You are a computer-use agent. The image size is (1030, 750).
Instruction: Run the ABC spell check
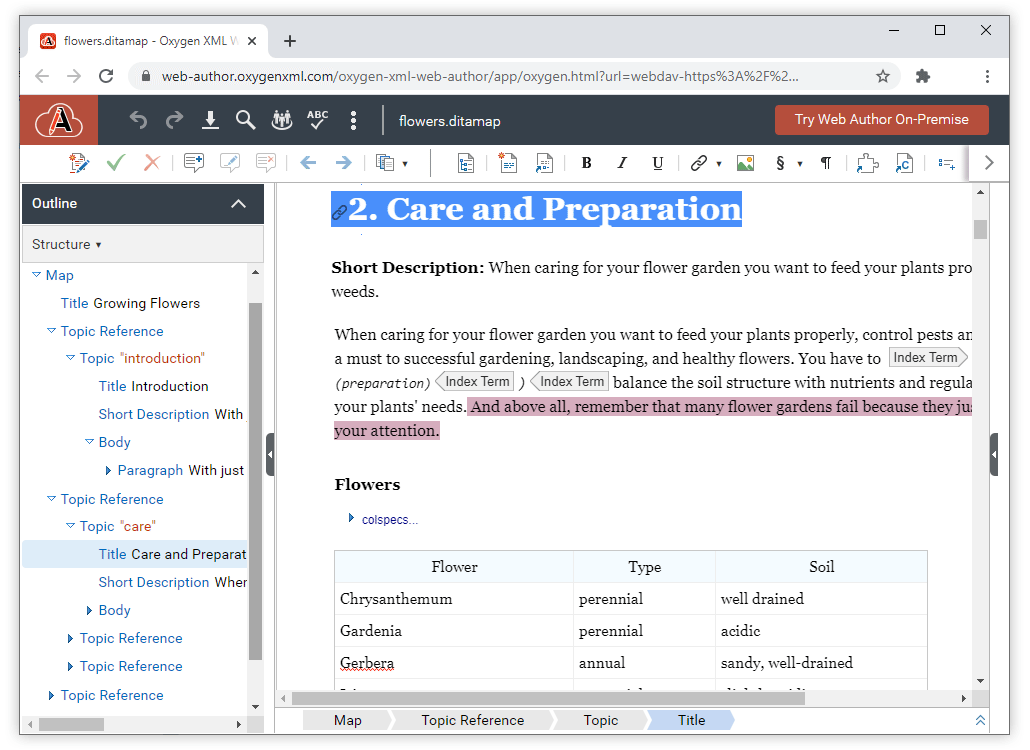(317, 120)
